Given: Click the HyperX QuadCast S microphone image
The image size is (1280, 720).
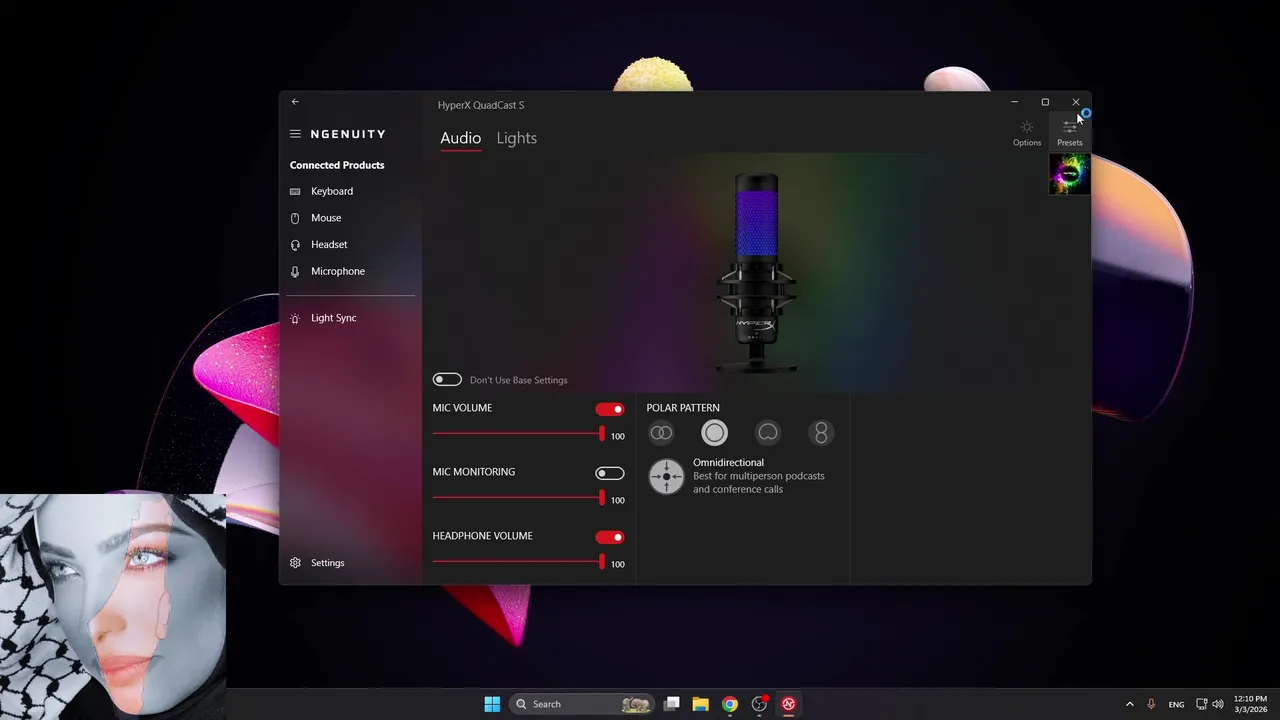Looking at the screenshot, I should pyautogui.click(x=757, y=272).
